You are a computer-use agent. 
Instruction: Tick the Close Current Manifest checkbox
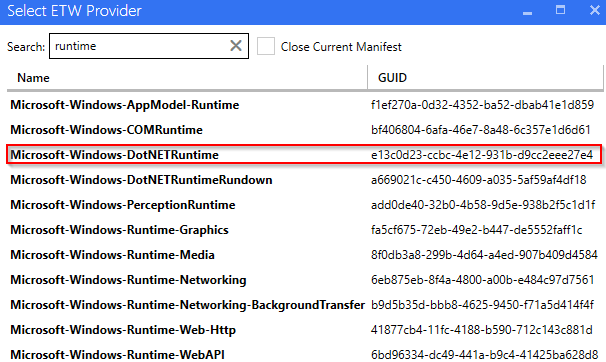click(x=266, y=46)
